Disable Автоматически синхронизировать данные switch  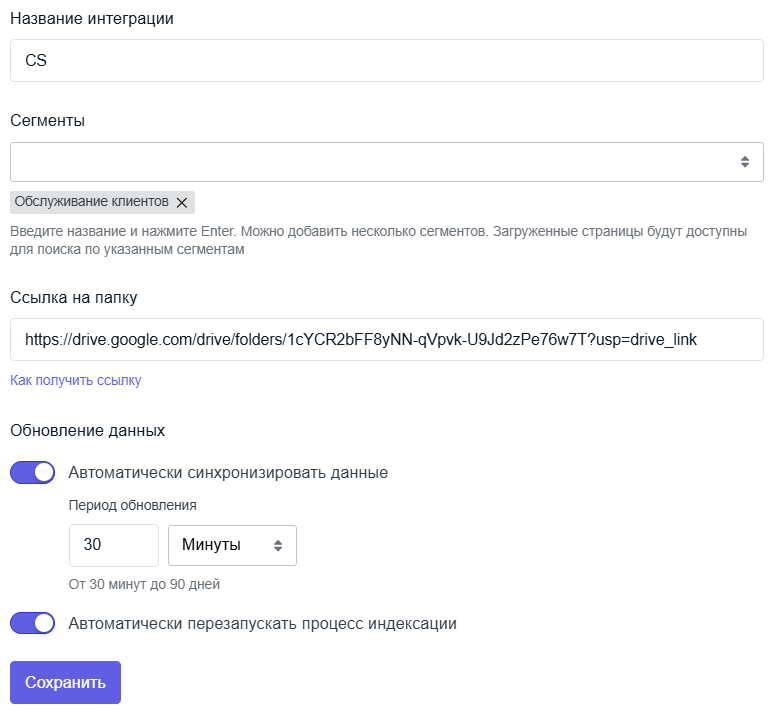pyautogui.click(x=33, y=472)
